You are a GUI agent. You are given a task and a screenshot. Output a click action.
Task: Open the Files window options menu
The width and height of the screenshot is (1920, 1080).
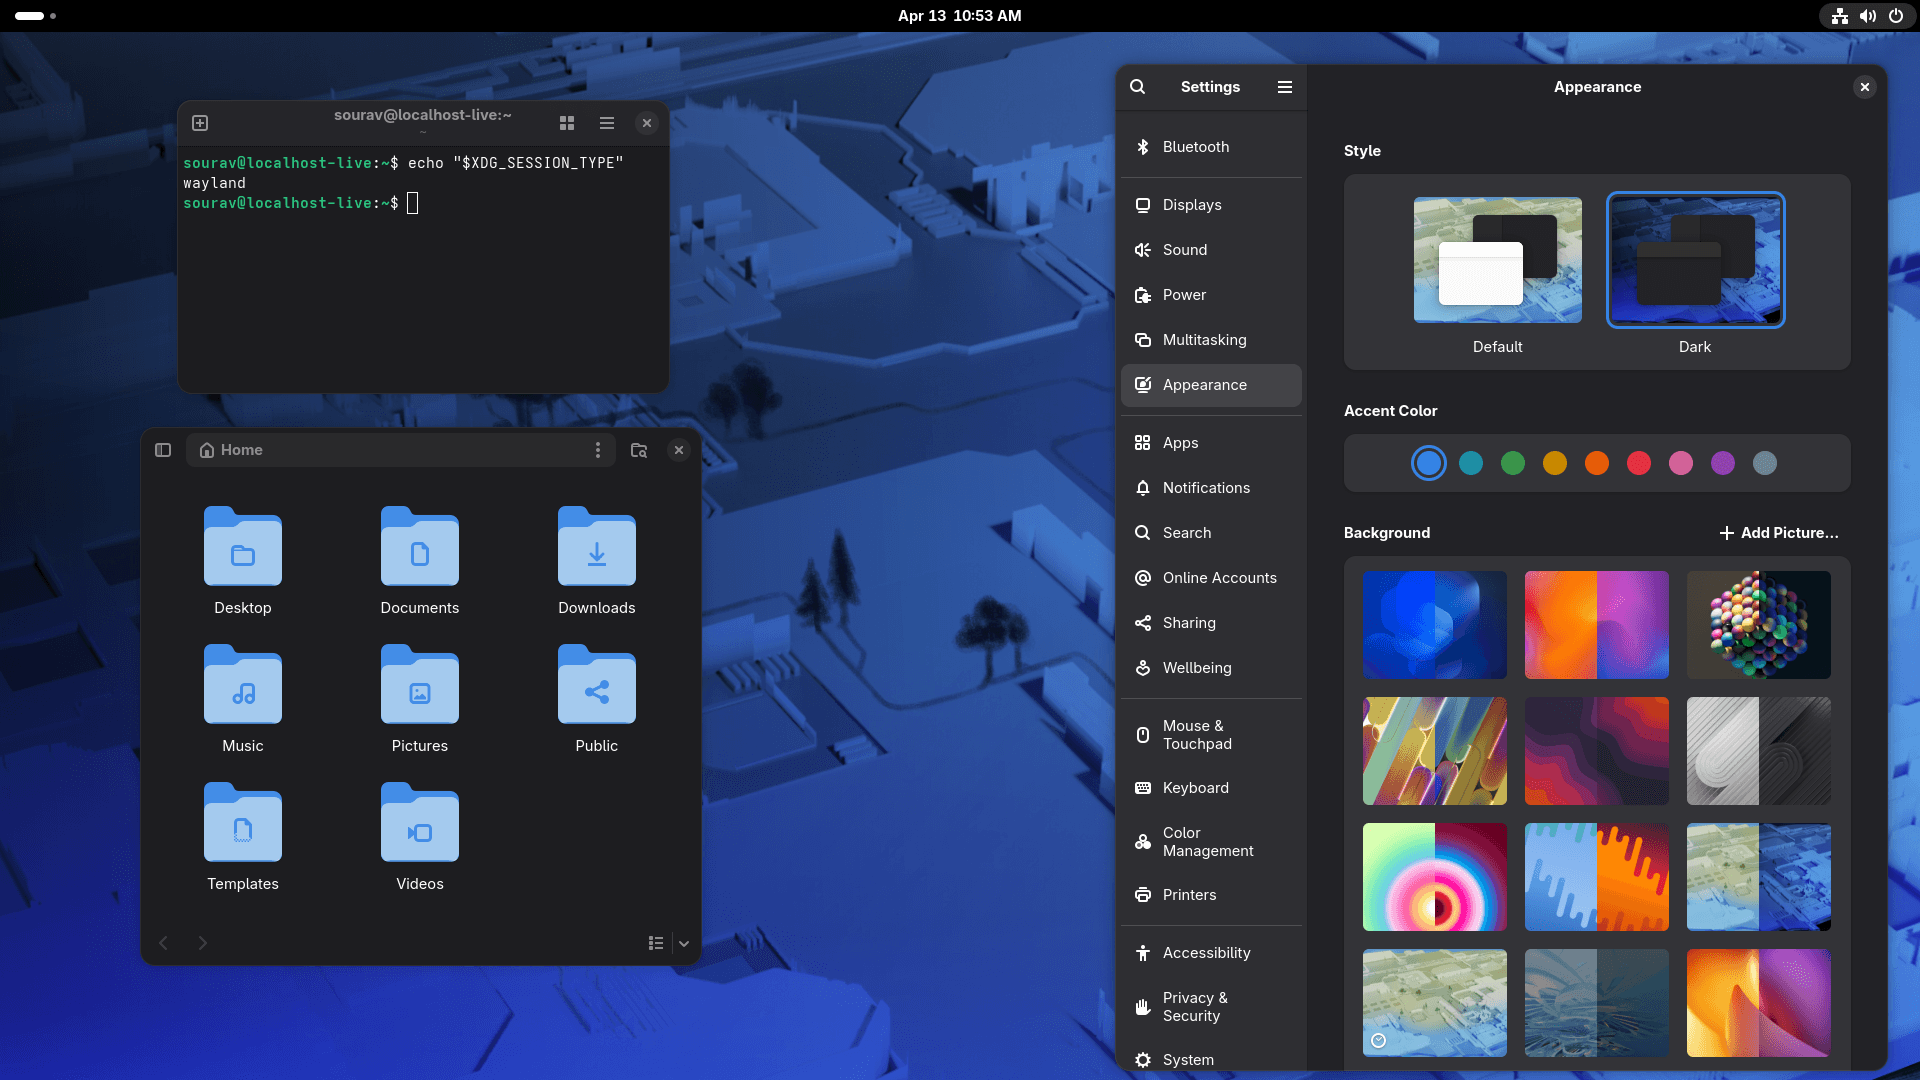pos(598,450)
